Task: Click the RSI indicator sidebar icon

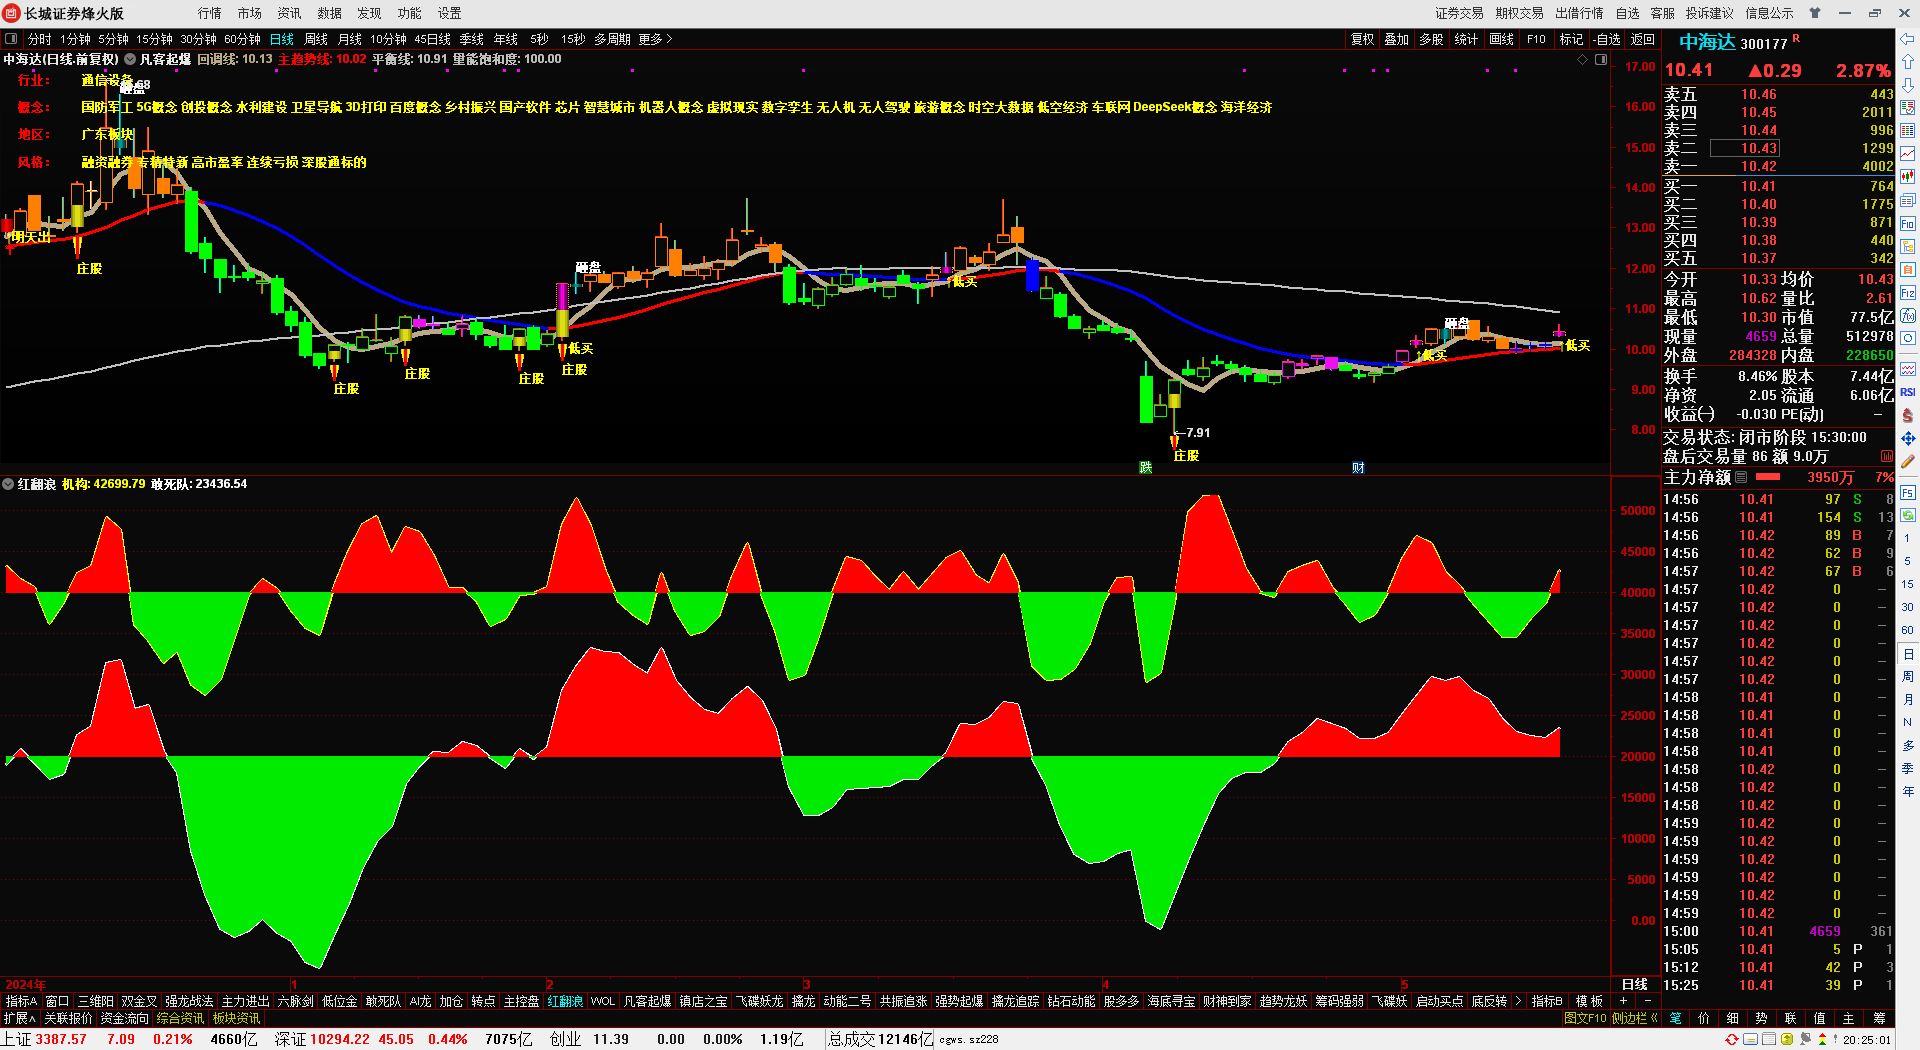Action: point(1908,392)
